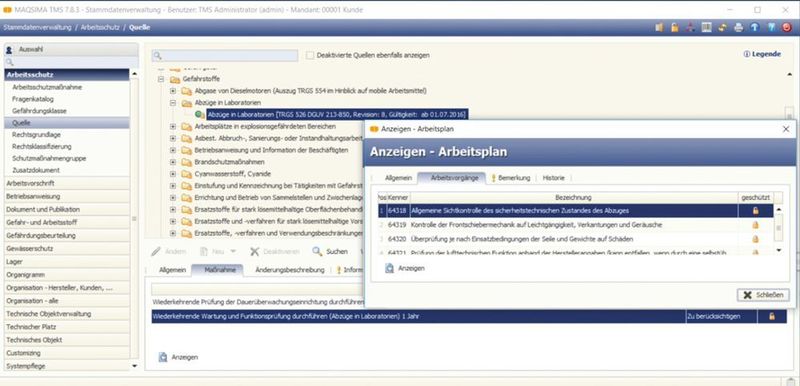Click the lock icon in the 64318 row

[756, 211]
